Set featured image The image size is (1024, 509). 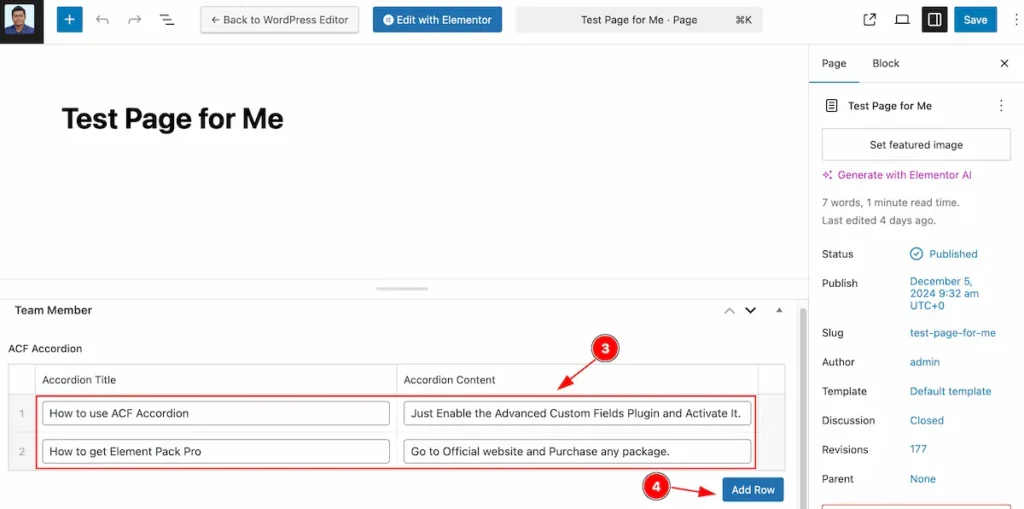pyautogui.click(x=916, y=144)
